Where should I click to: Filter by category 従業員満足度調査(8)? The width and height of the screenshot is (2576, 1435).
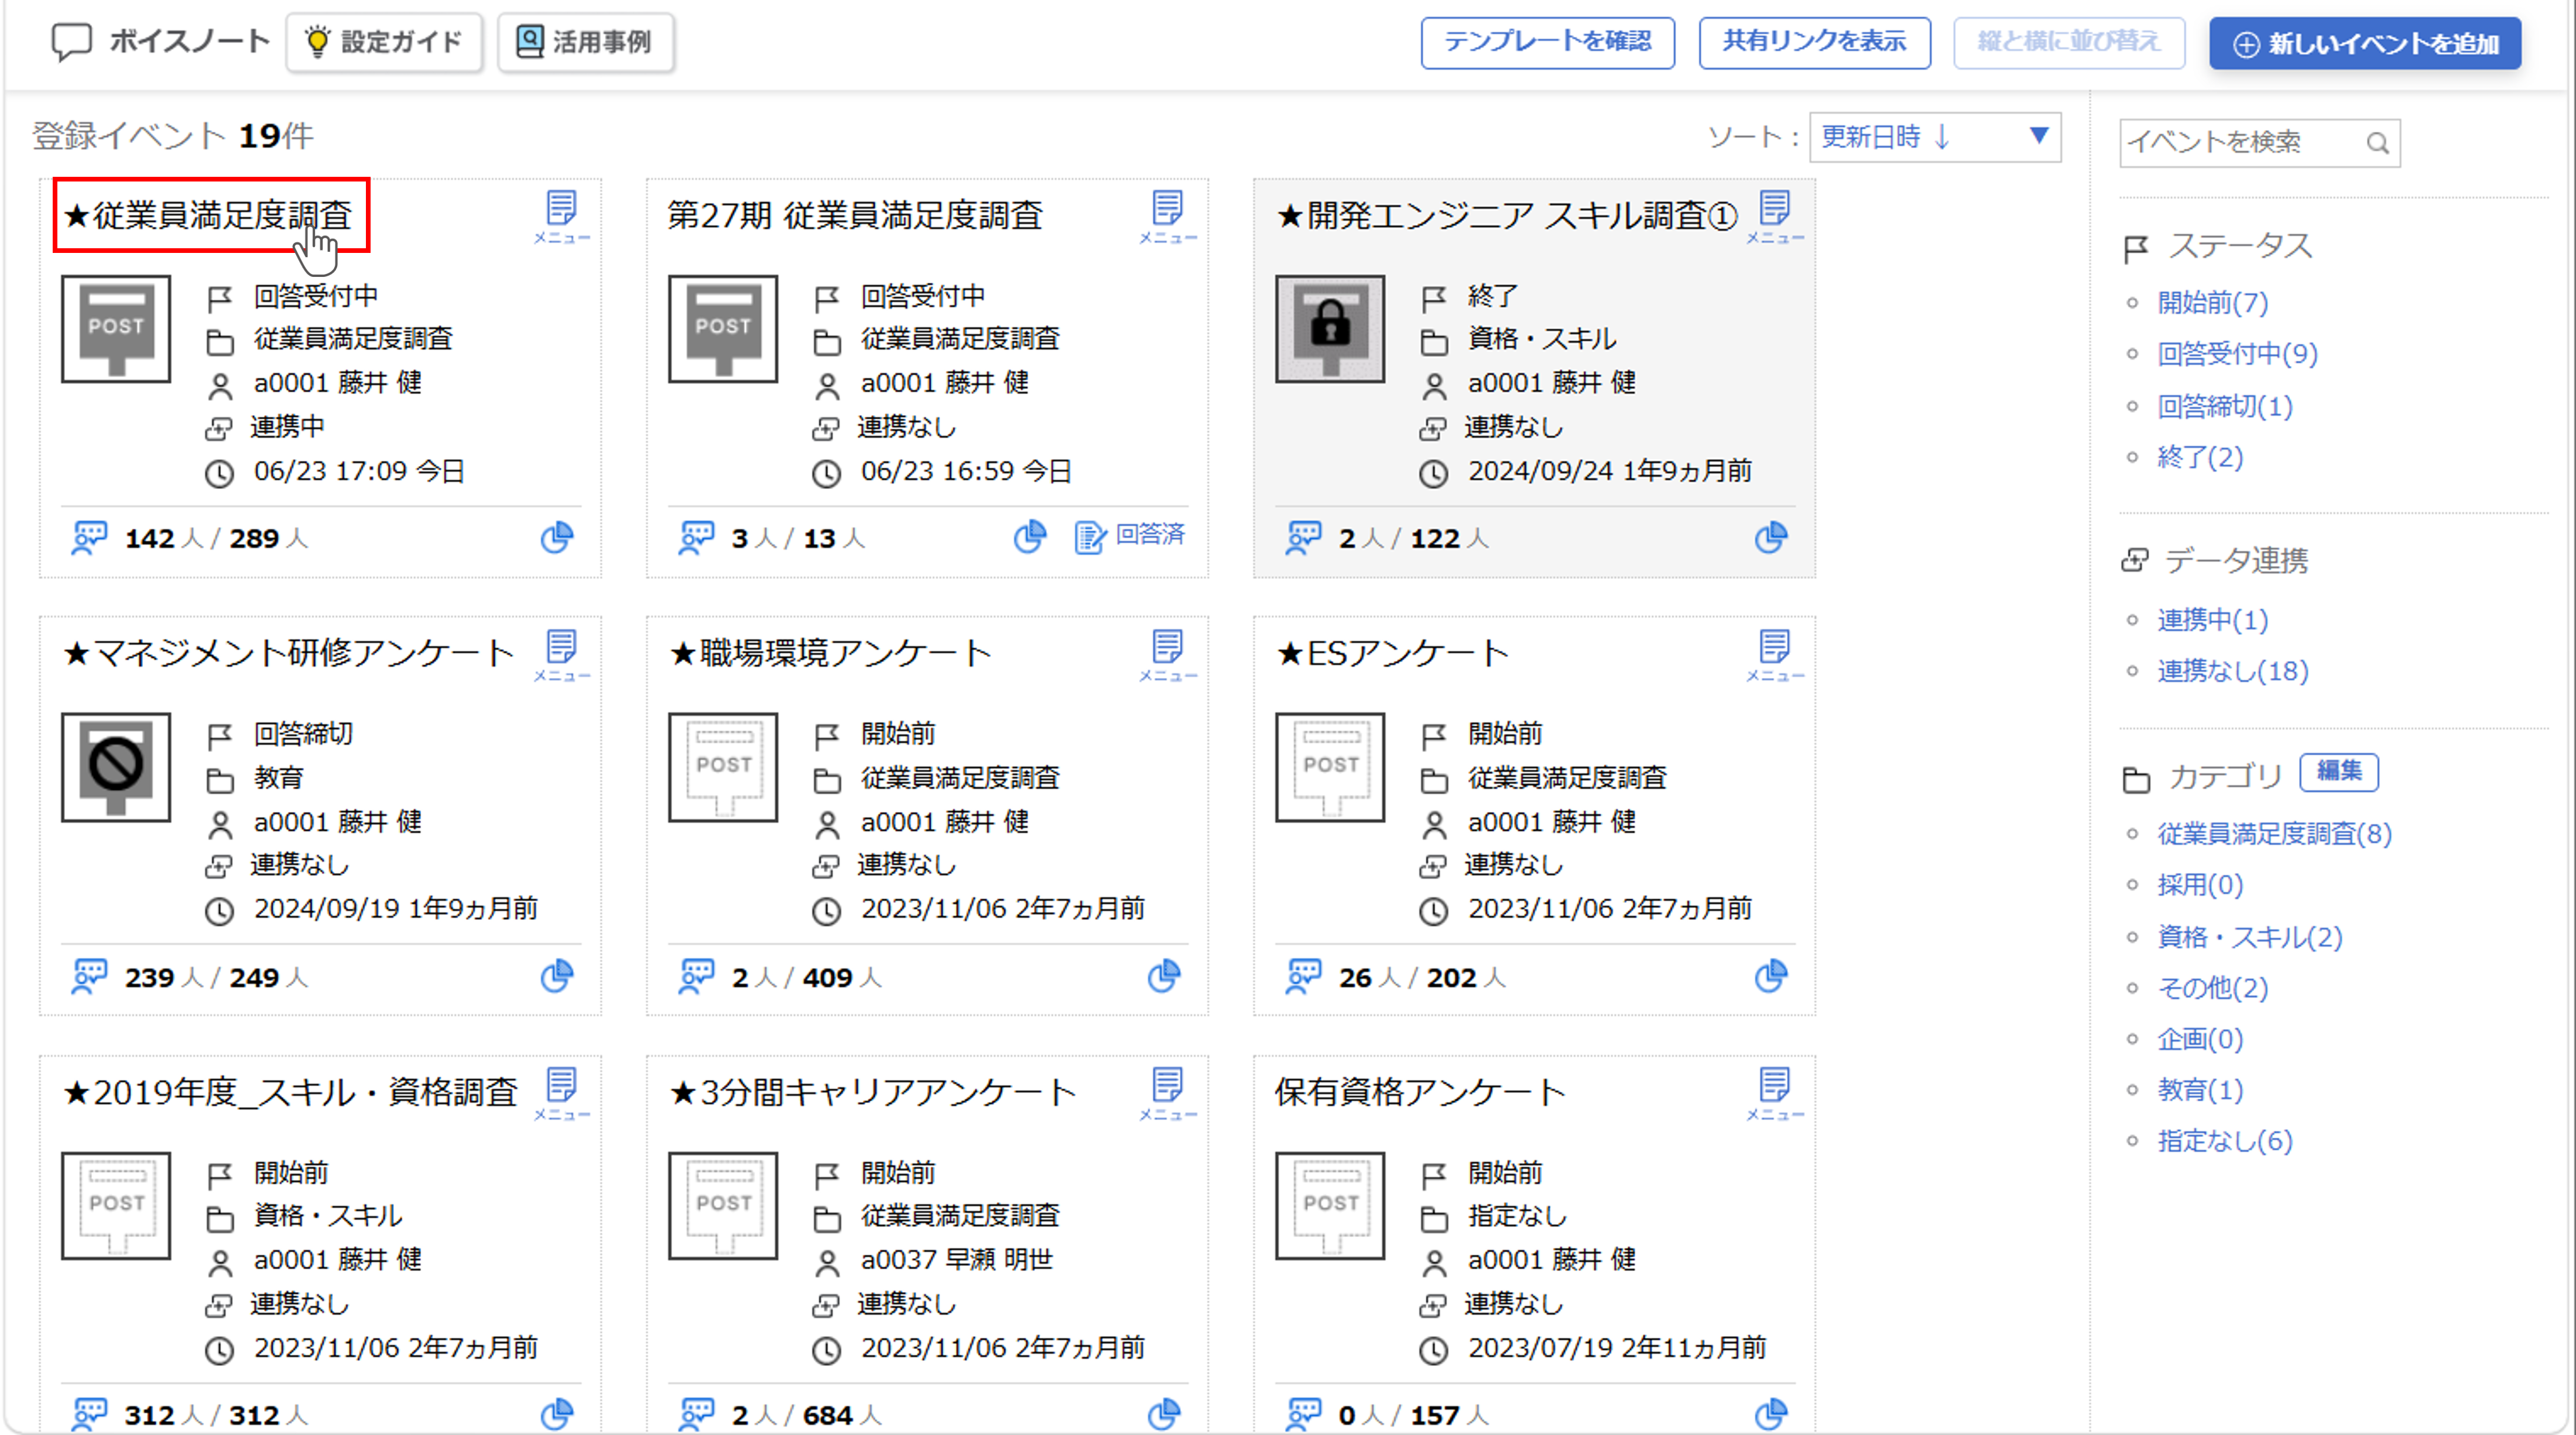tap(2274, 833)
